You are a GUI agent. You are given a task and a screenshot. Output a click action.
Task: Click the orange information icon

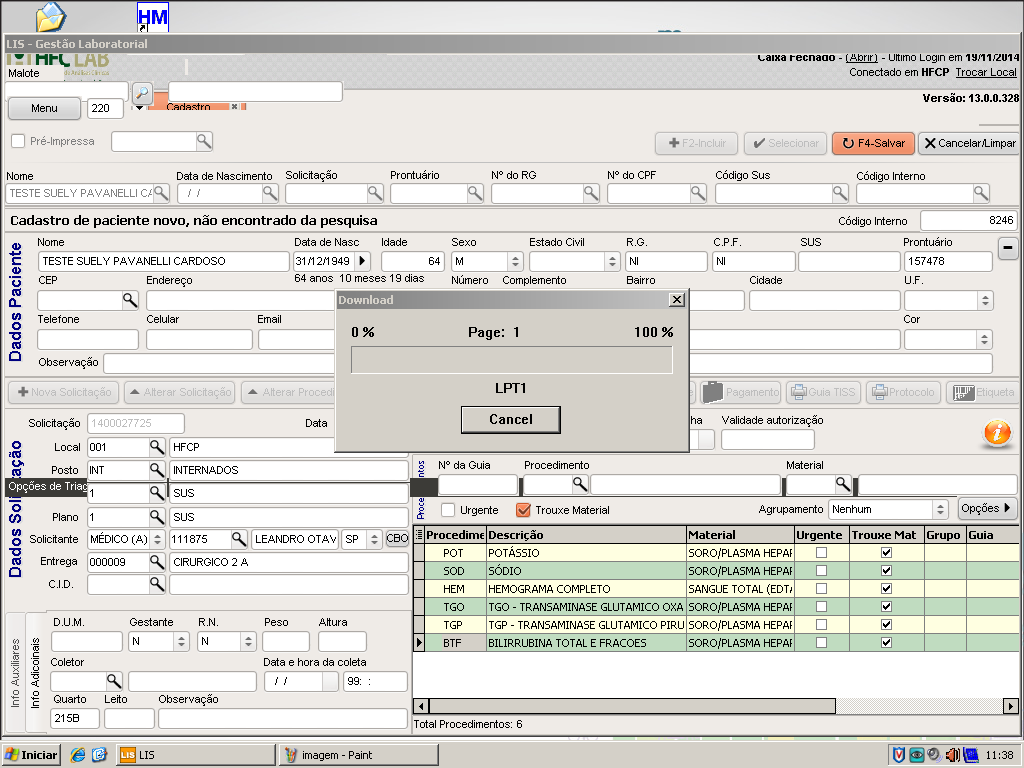[x=997, y=432]
